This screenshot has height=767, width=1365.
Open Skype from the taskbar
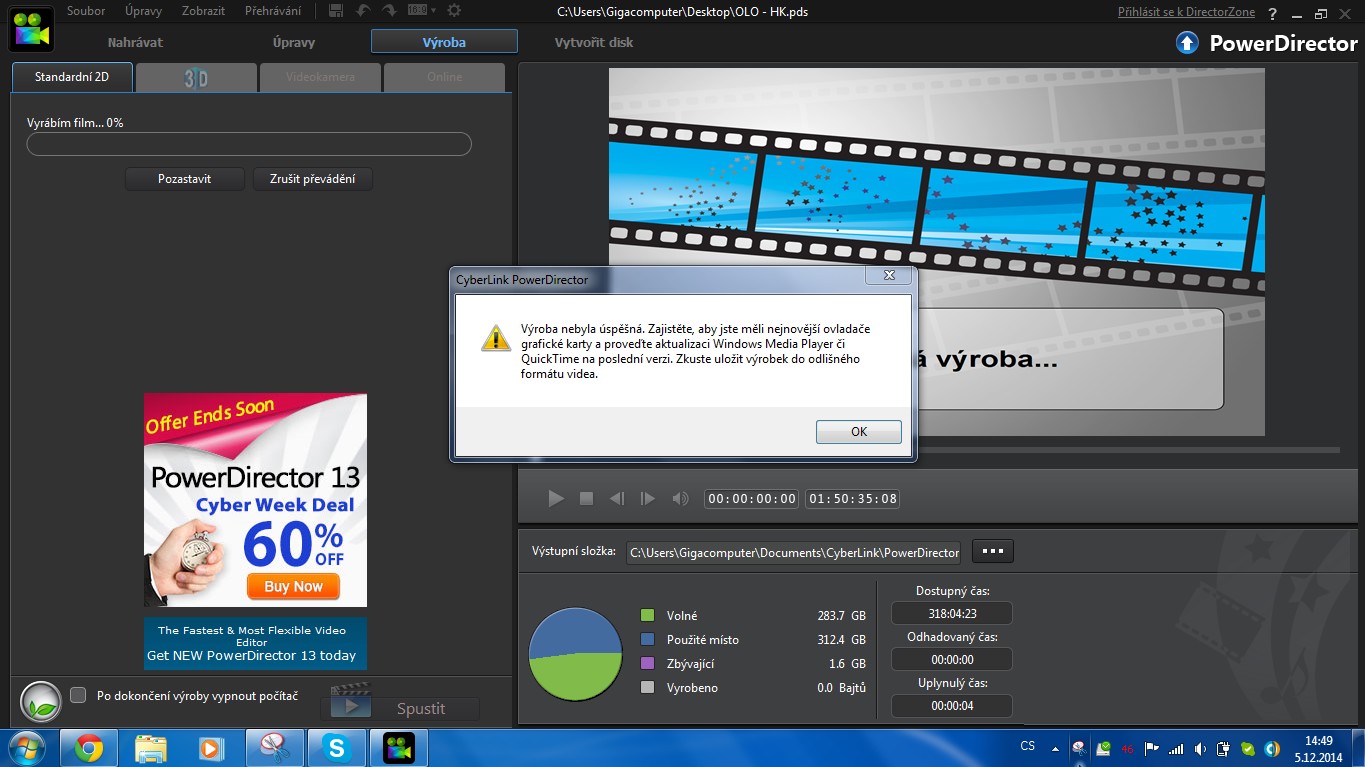pos(336,747)
